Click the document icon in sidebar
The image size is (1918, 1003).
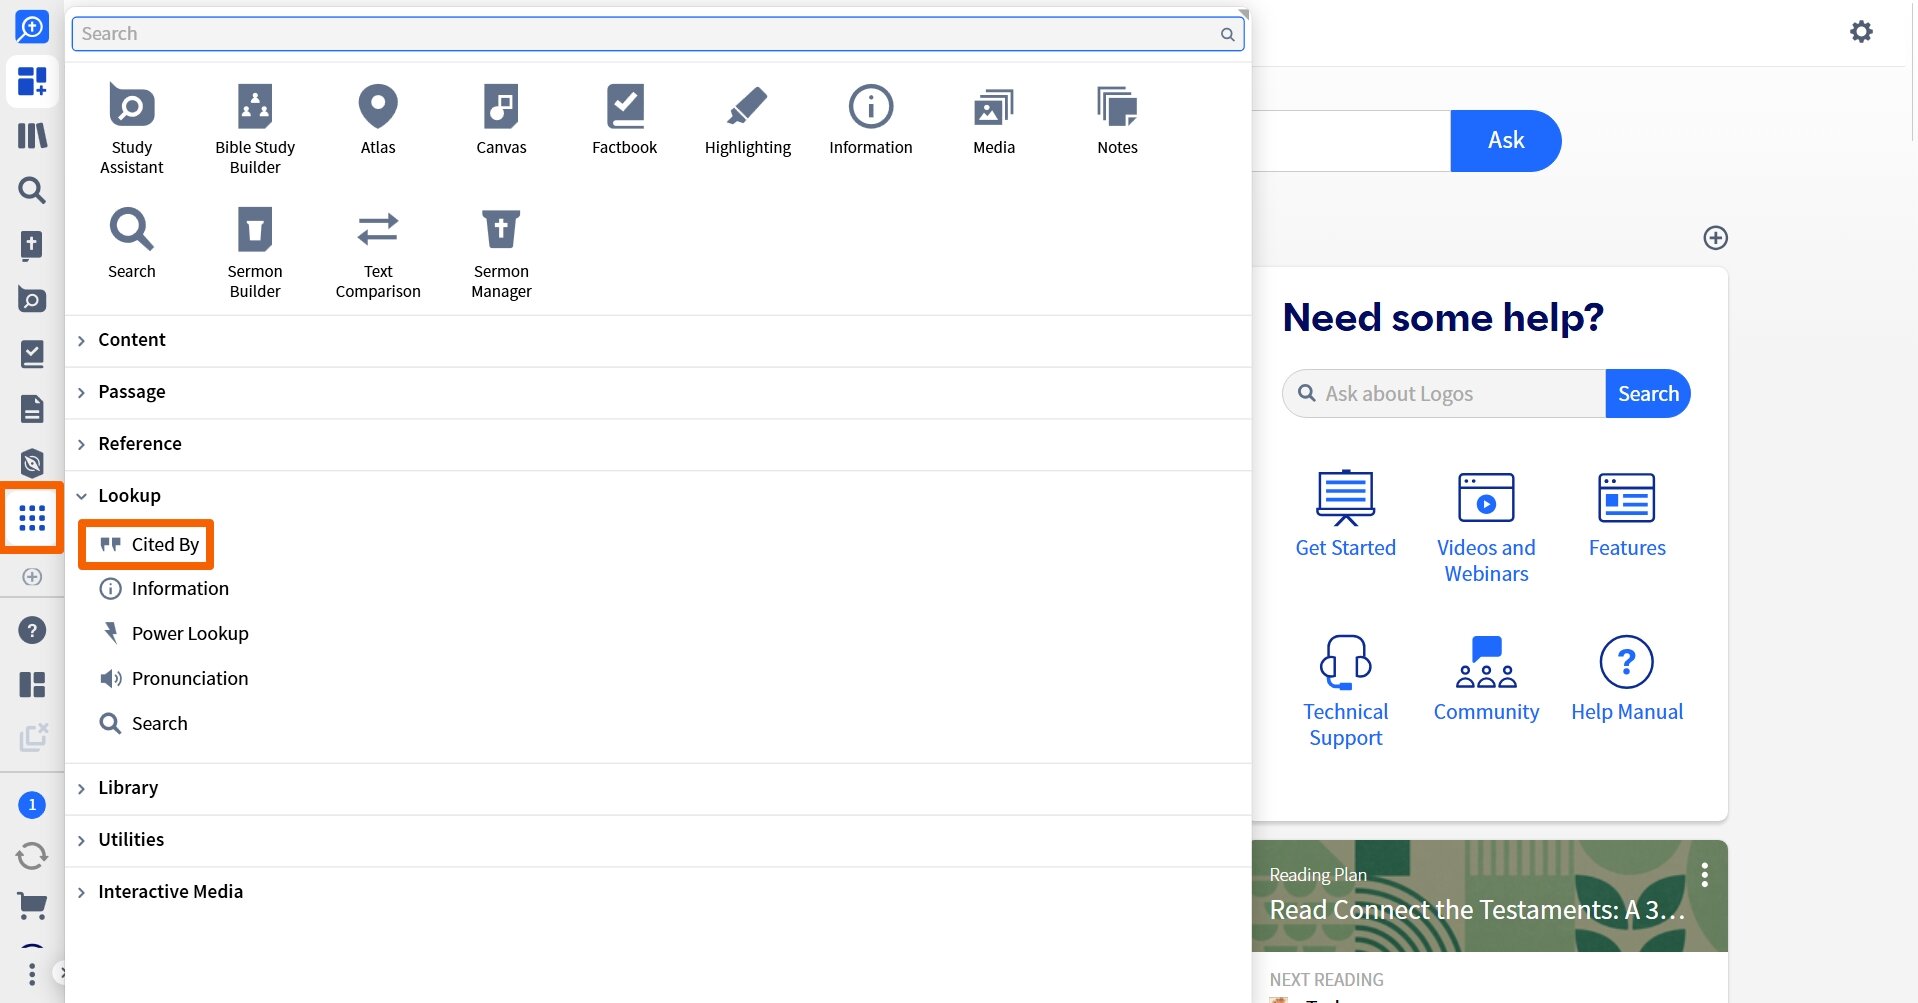pyautogui.click(x=32, y=408)
